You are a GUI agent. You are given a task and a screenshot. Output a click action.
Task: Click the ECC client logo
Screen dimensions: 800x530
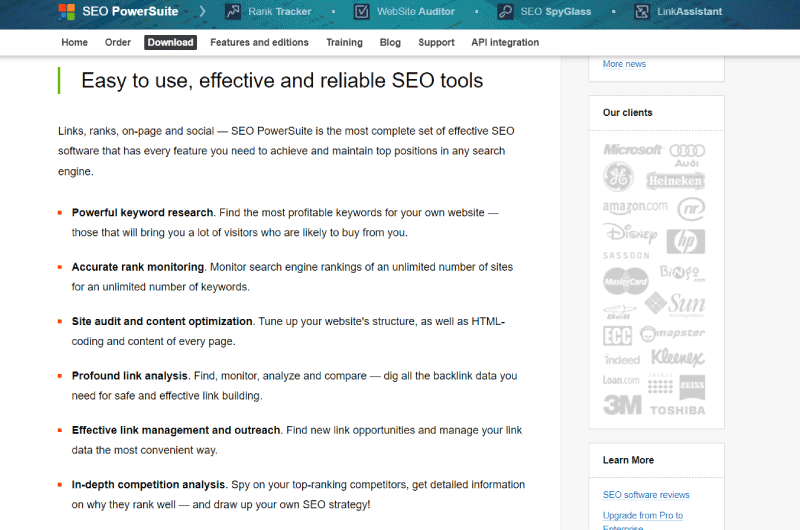617,336
